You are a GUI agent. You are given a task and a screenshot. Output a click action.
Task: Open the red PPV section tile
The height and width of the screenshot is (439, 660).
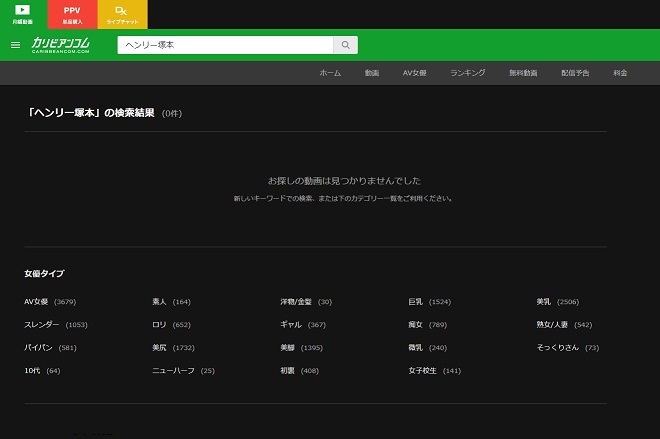point(72,14)
